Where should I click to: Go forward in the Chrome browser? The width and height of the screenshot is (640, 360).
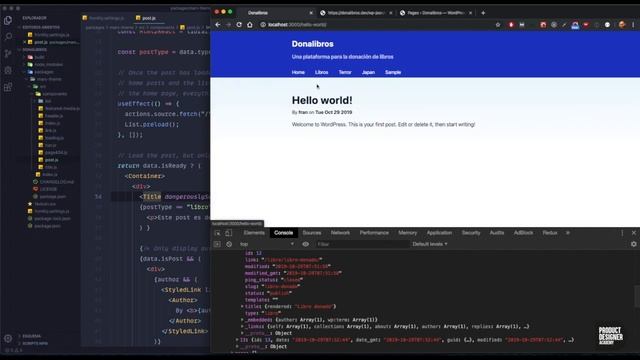(x=228, y=24)
